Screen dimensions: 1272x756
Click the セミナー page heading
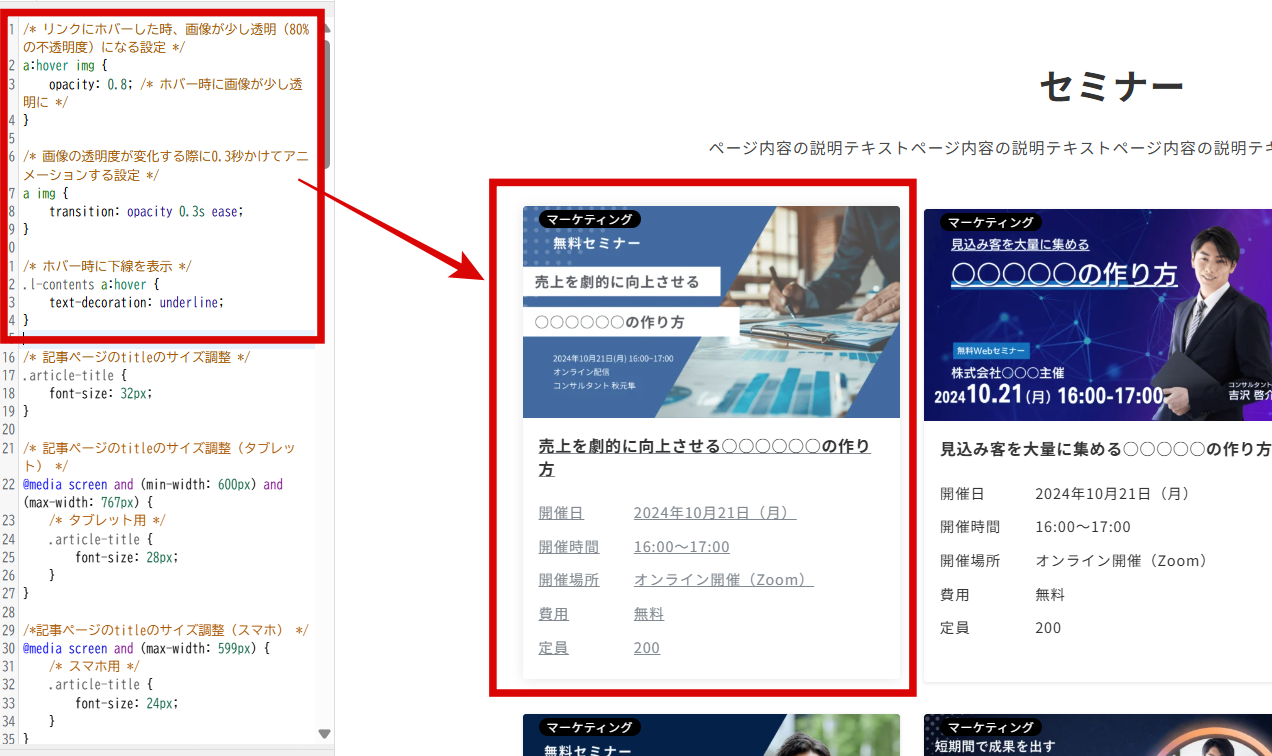point(1112,88)
